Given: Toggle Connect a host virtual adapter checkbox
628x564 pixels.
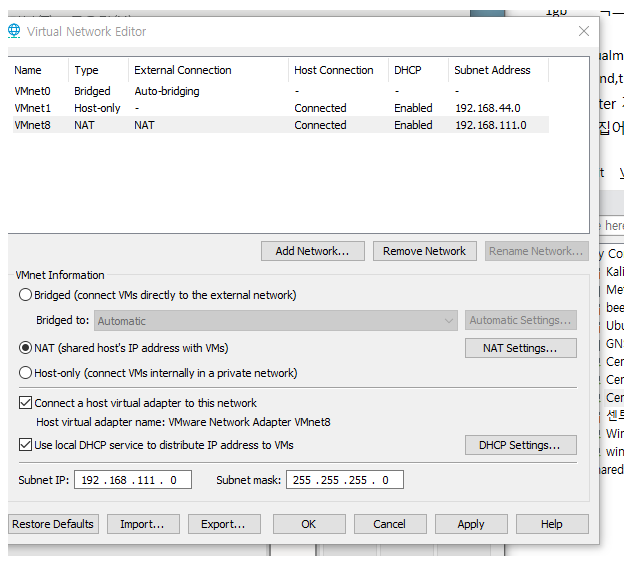Looking at the screenshot, I should (x=25, y=403).
